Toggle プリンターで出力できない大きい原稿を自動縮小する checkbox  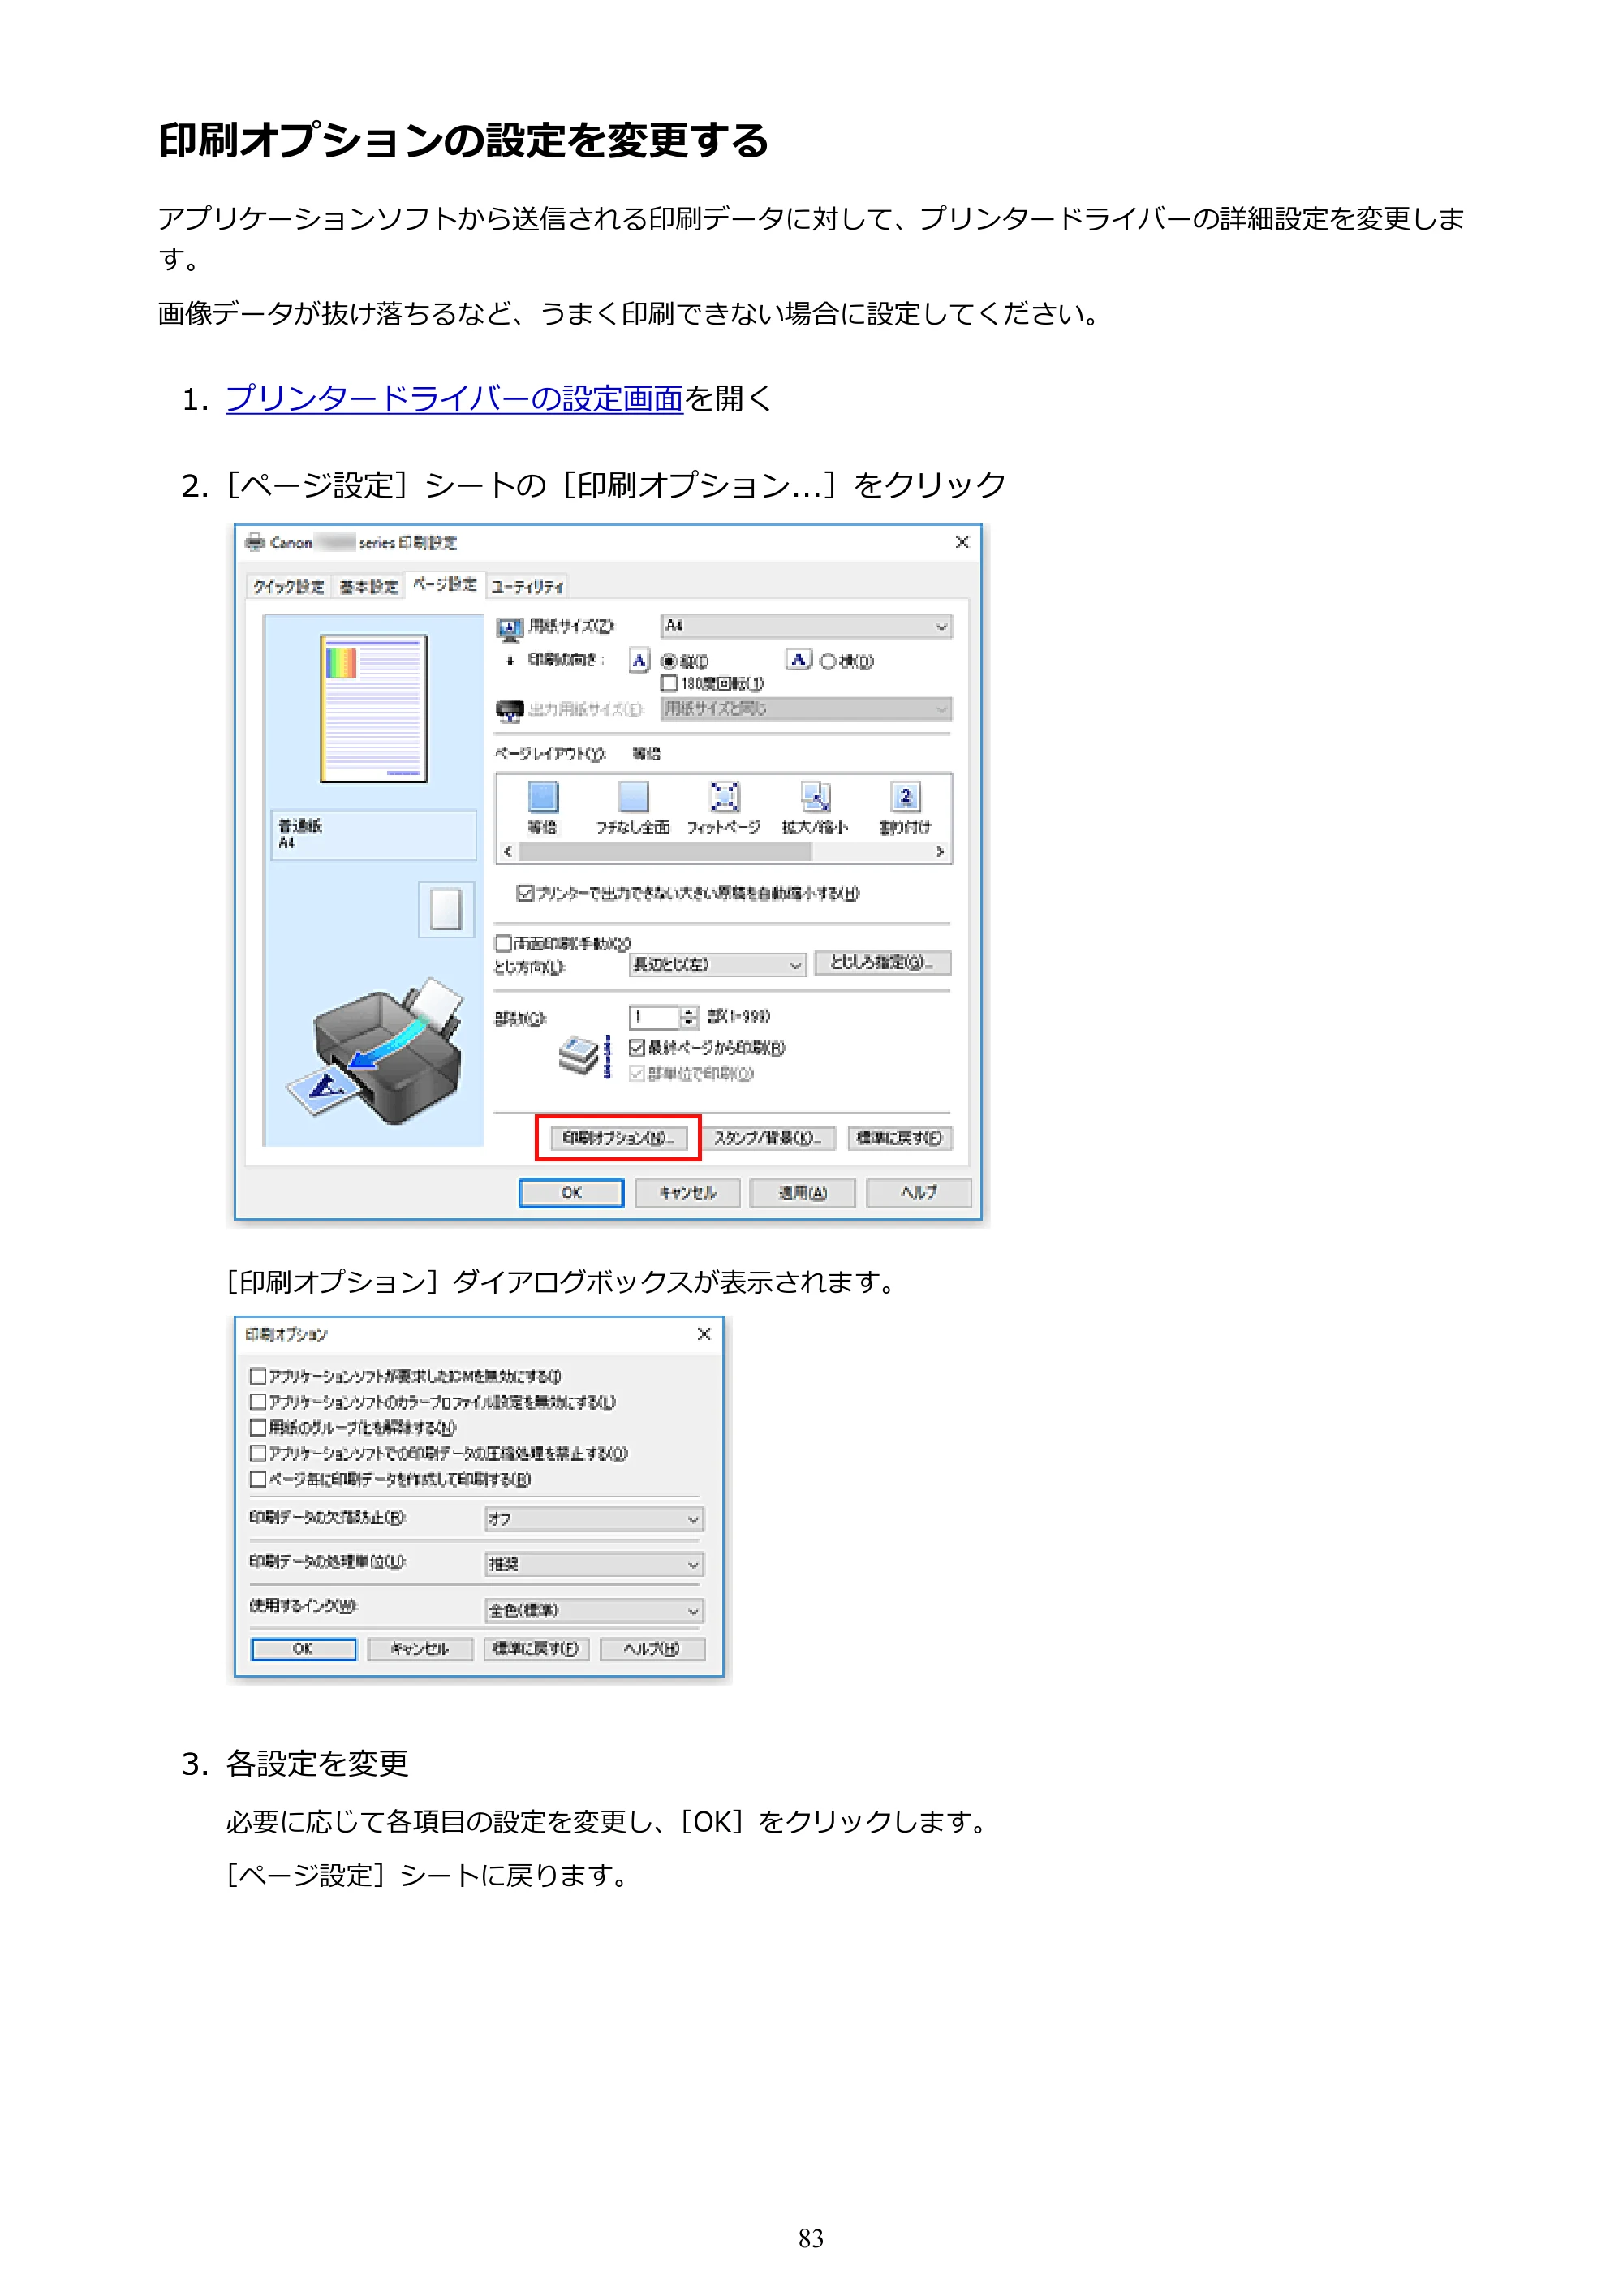point(525,893)
